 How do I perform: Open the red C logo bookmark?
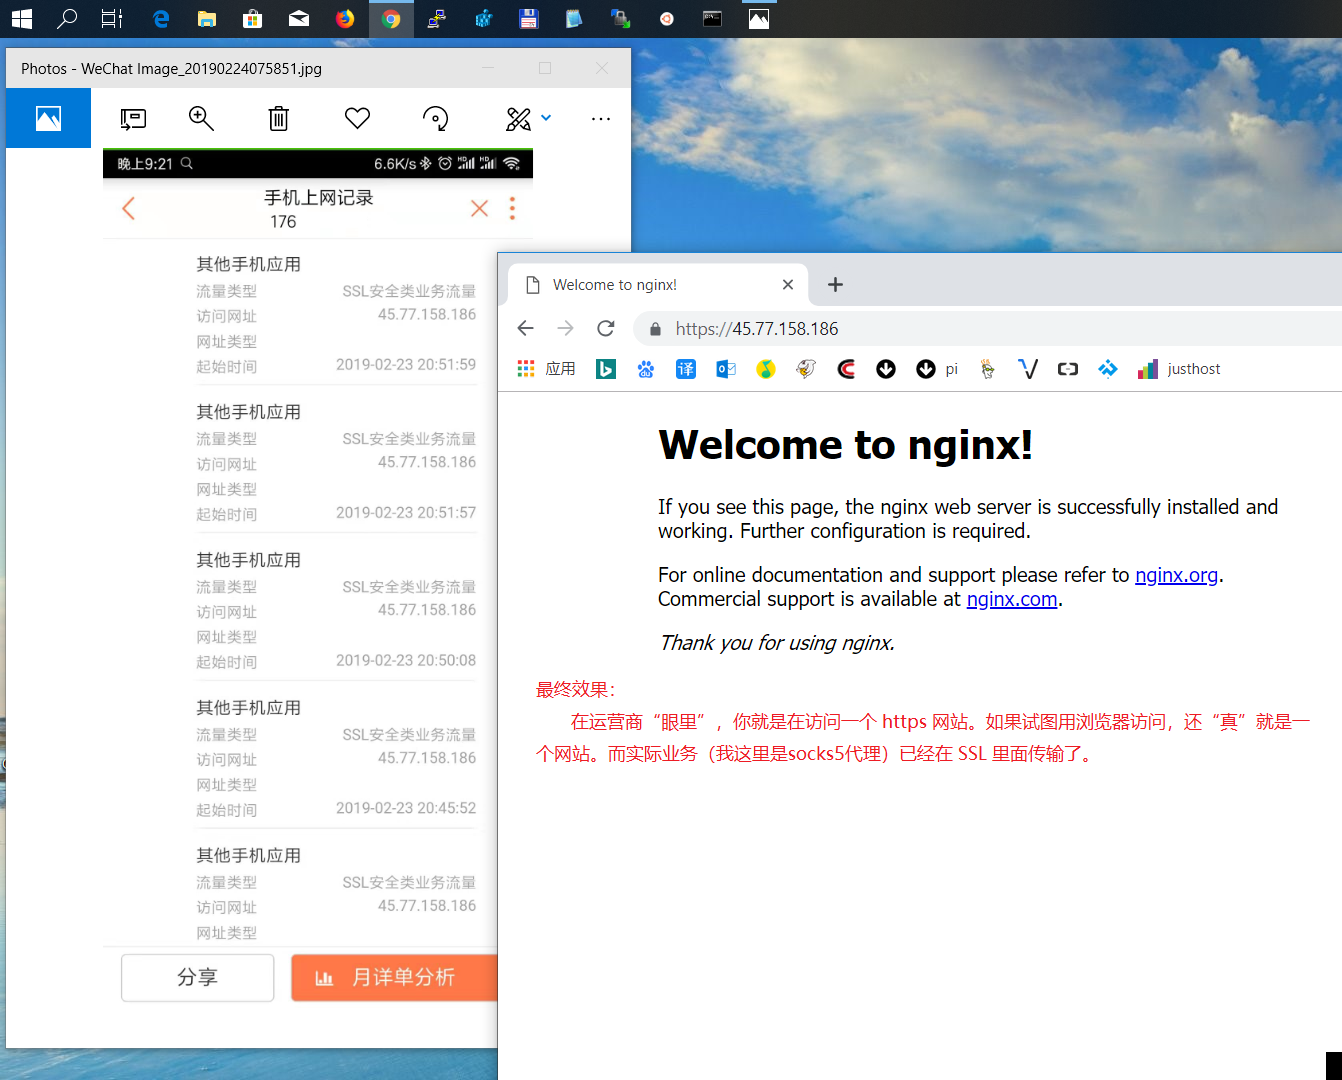pos(846,369)
